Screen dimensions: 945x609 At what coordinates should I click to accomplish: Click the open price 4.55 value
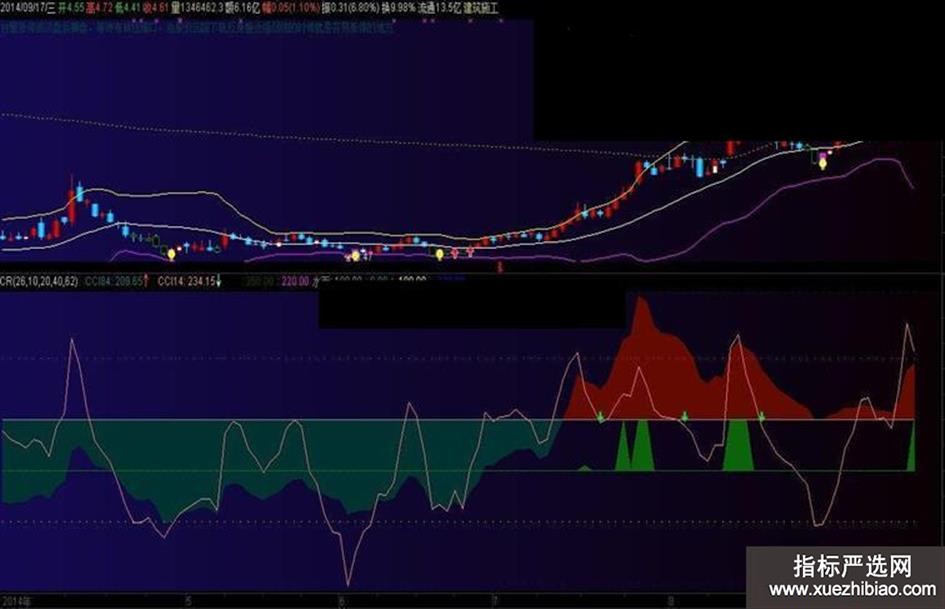[x=75, y=8]
